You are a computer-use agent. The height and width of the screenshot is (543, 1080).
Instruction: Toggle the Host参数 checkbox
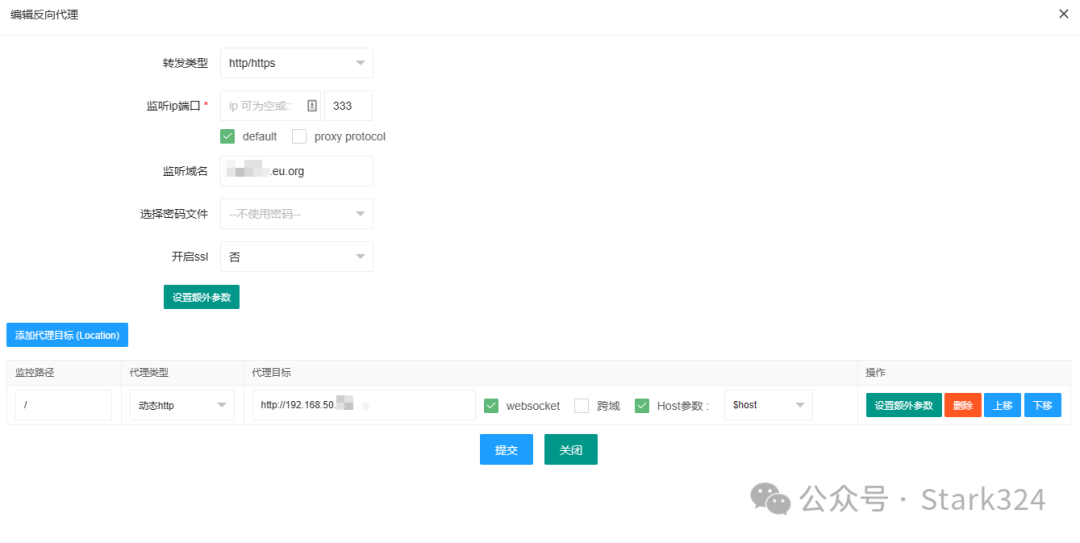[642, 406]
